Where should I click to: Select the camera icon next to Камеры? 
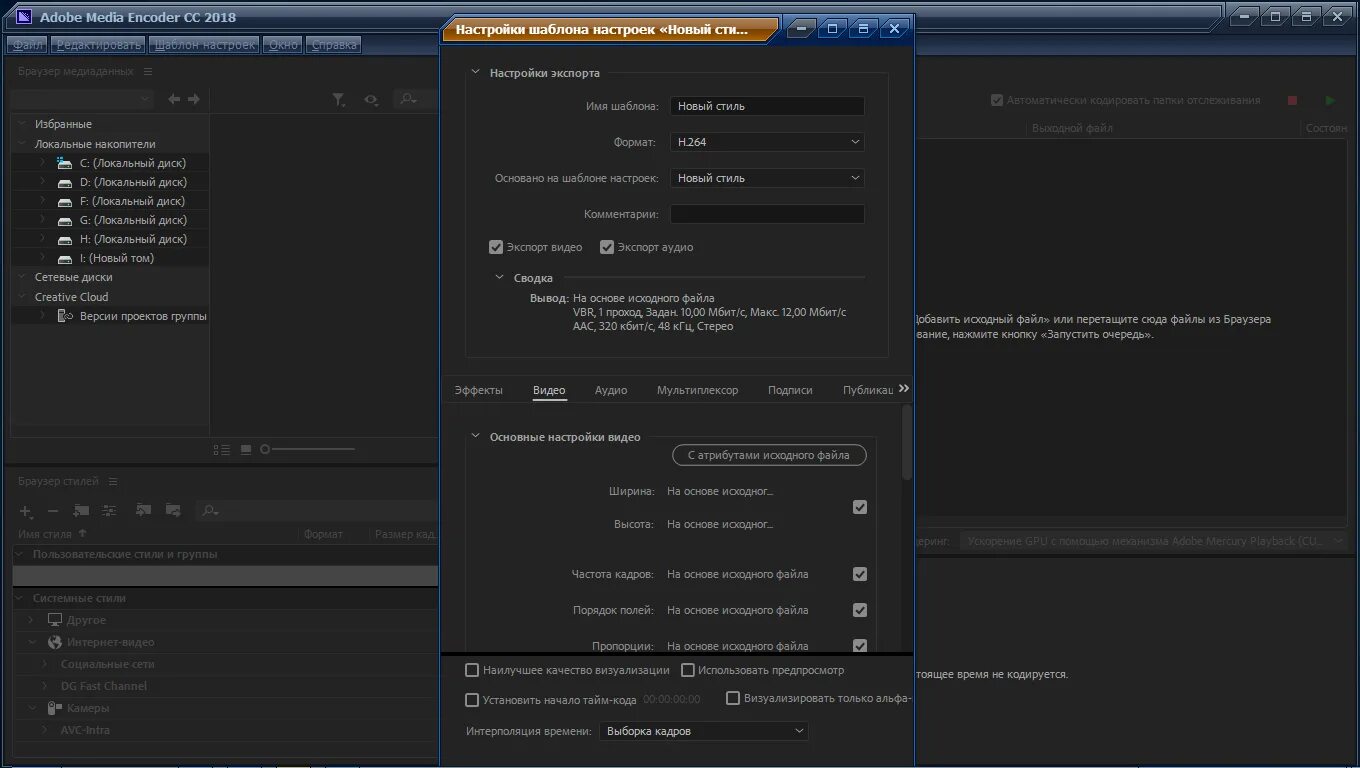(x=55, y=708)
